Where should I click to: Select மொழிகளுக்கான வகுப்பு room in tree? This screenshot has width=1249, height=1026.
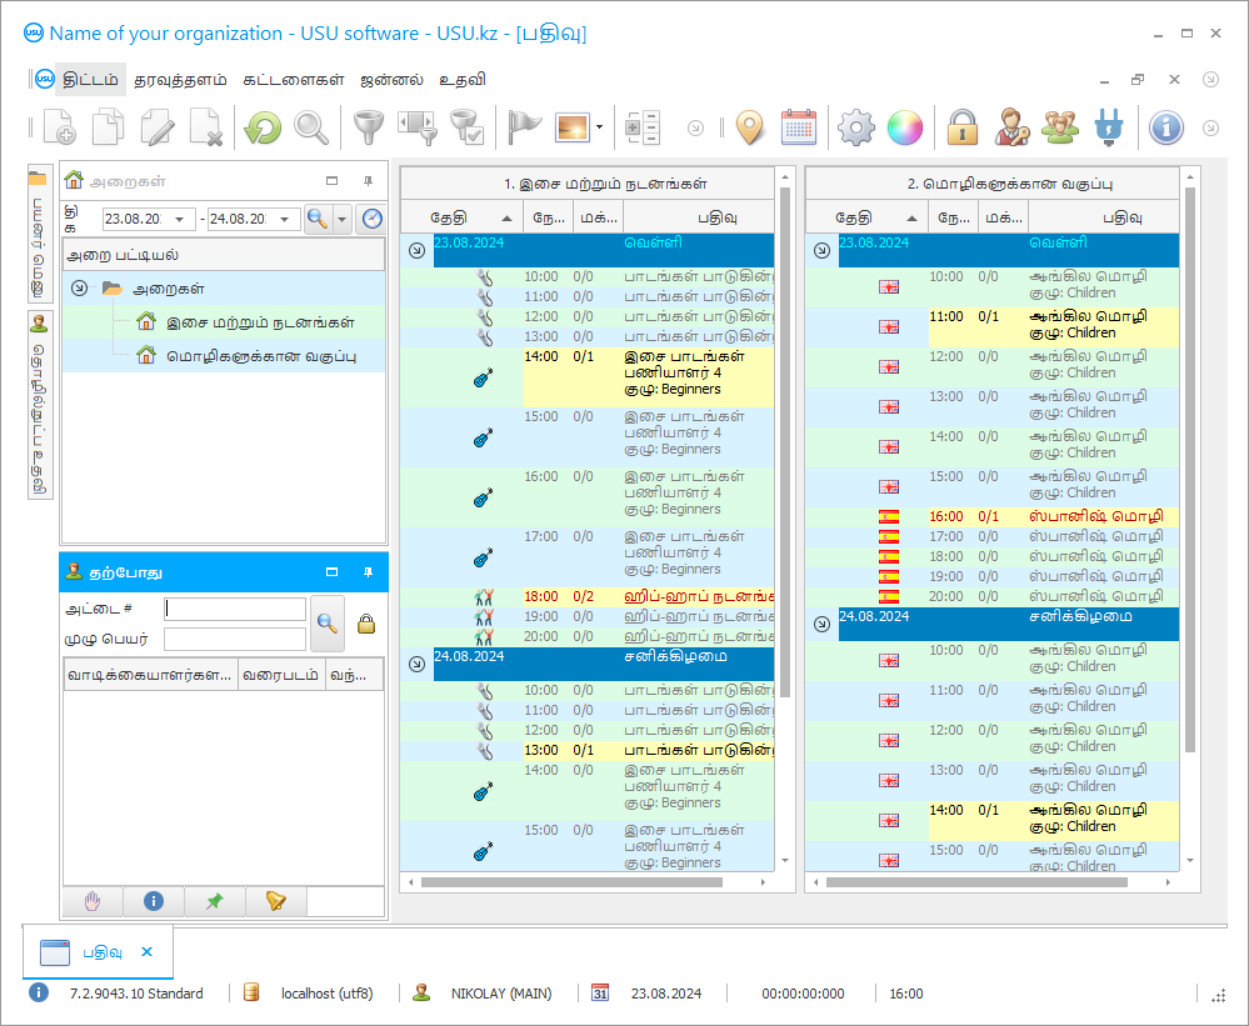click(x=261, y=356)
